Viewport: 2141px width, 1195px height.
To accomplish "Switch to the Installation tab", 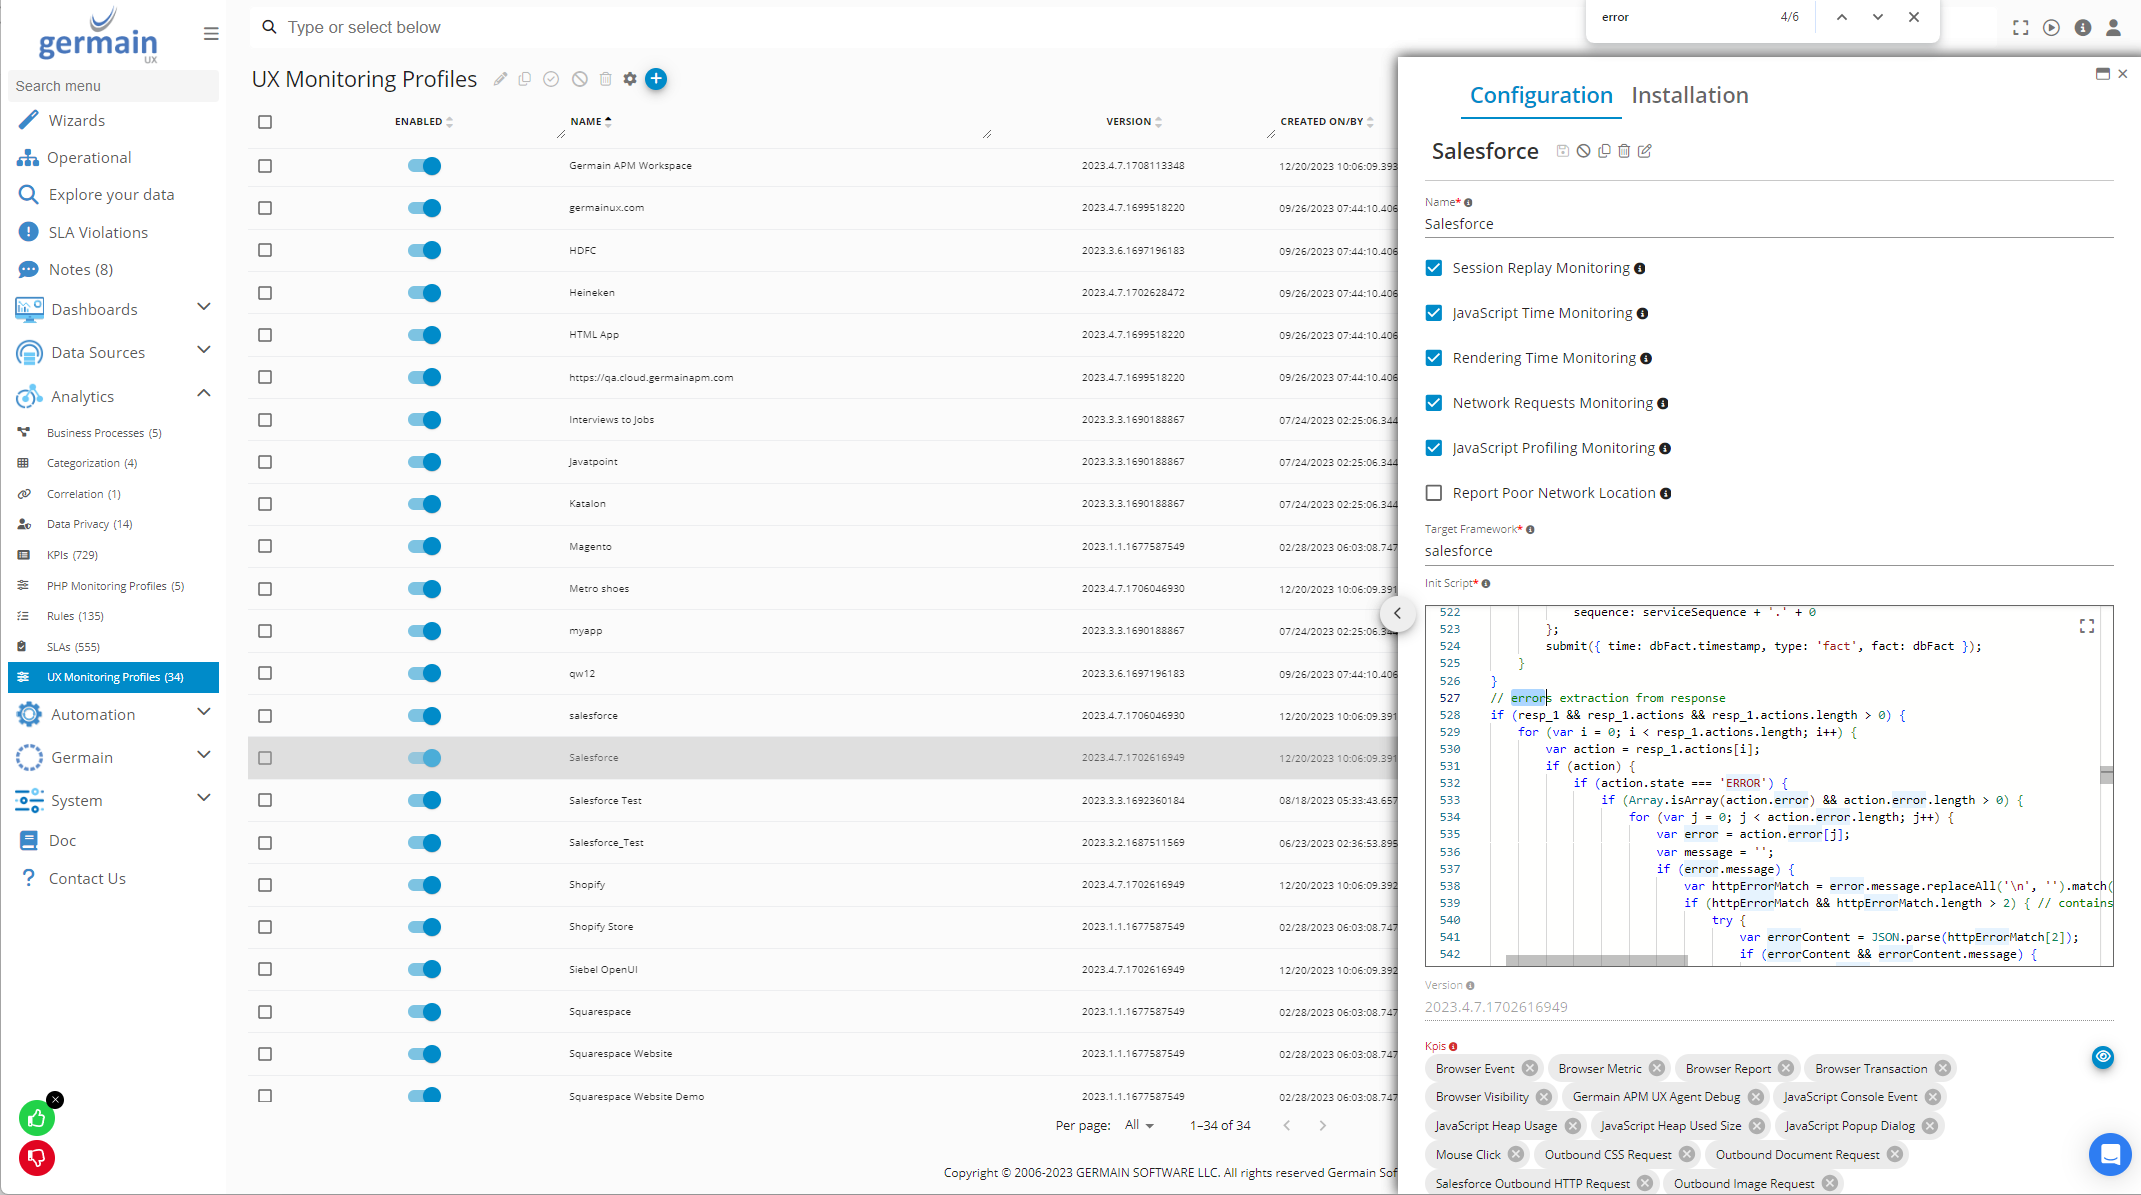I will click(x=1690, y=94).
